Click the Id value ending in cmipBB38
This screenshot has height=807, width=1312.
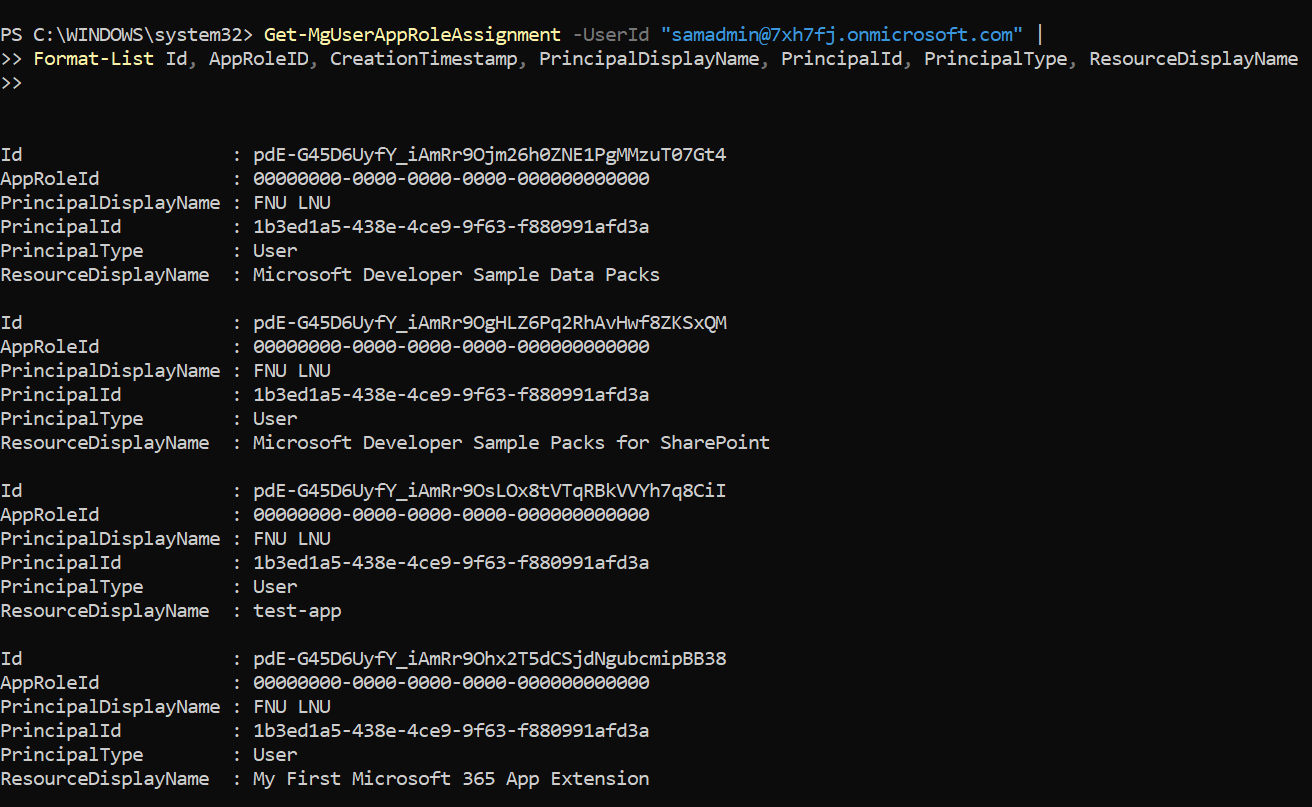pyautogui.click(x=490, y=659)
